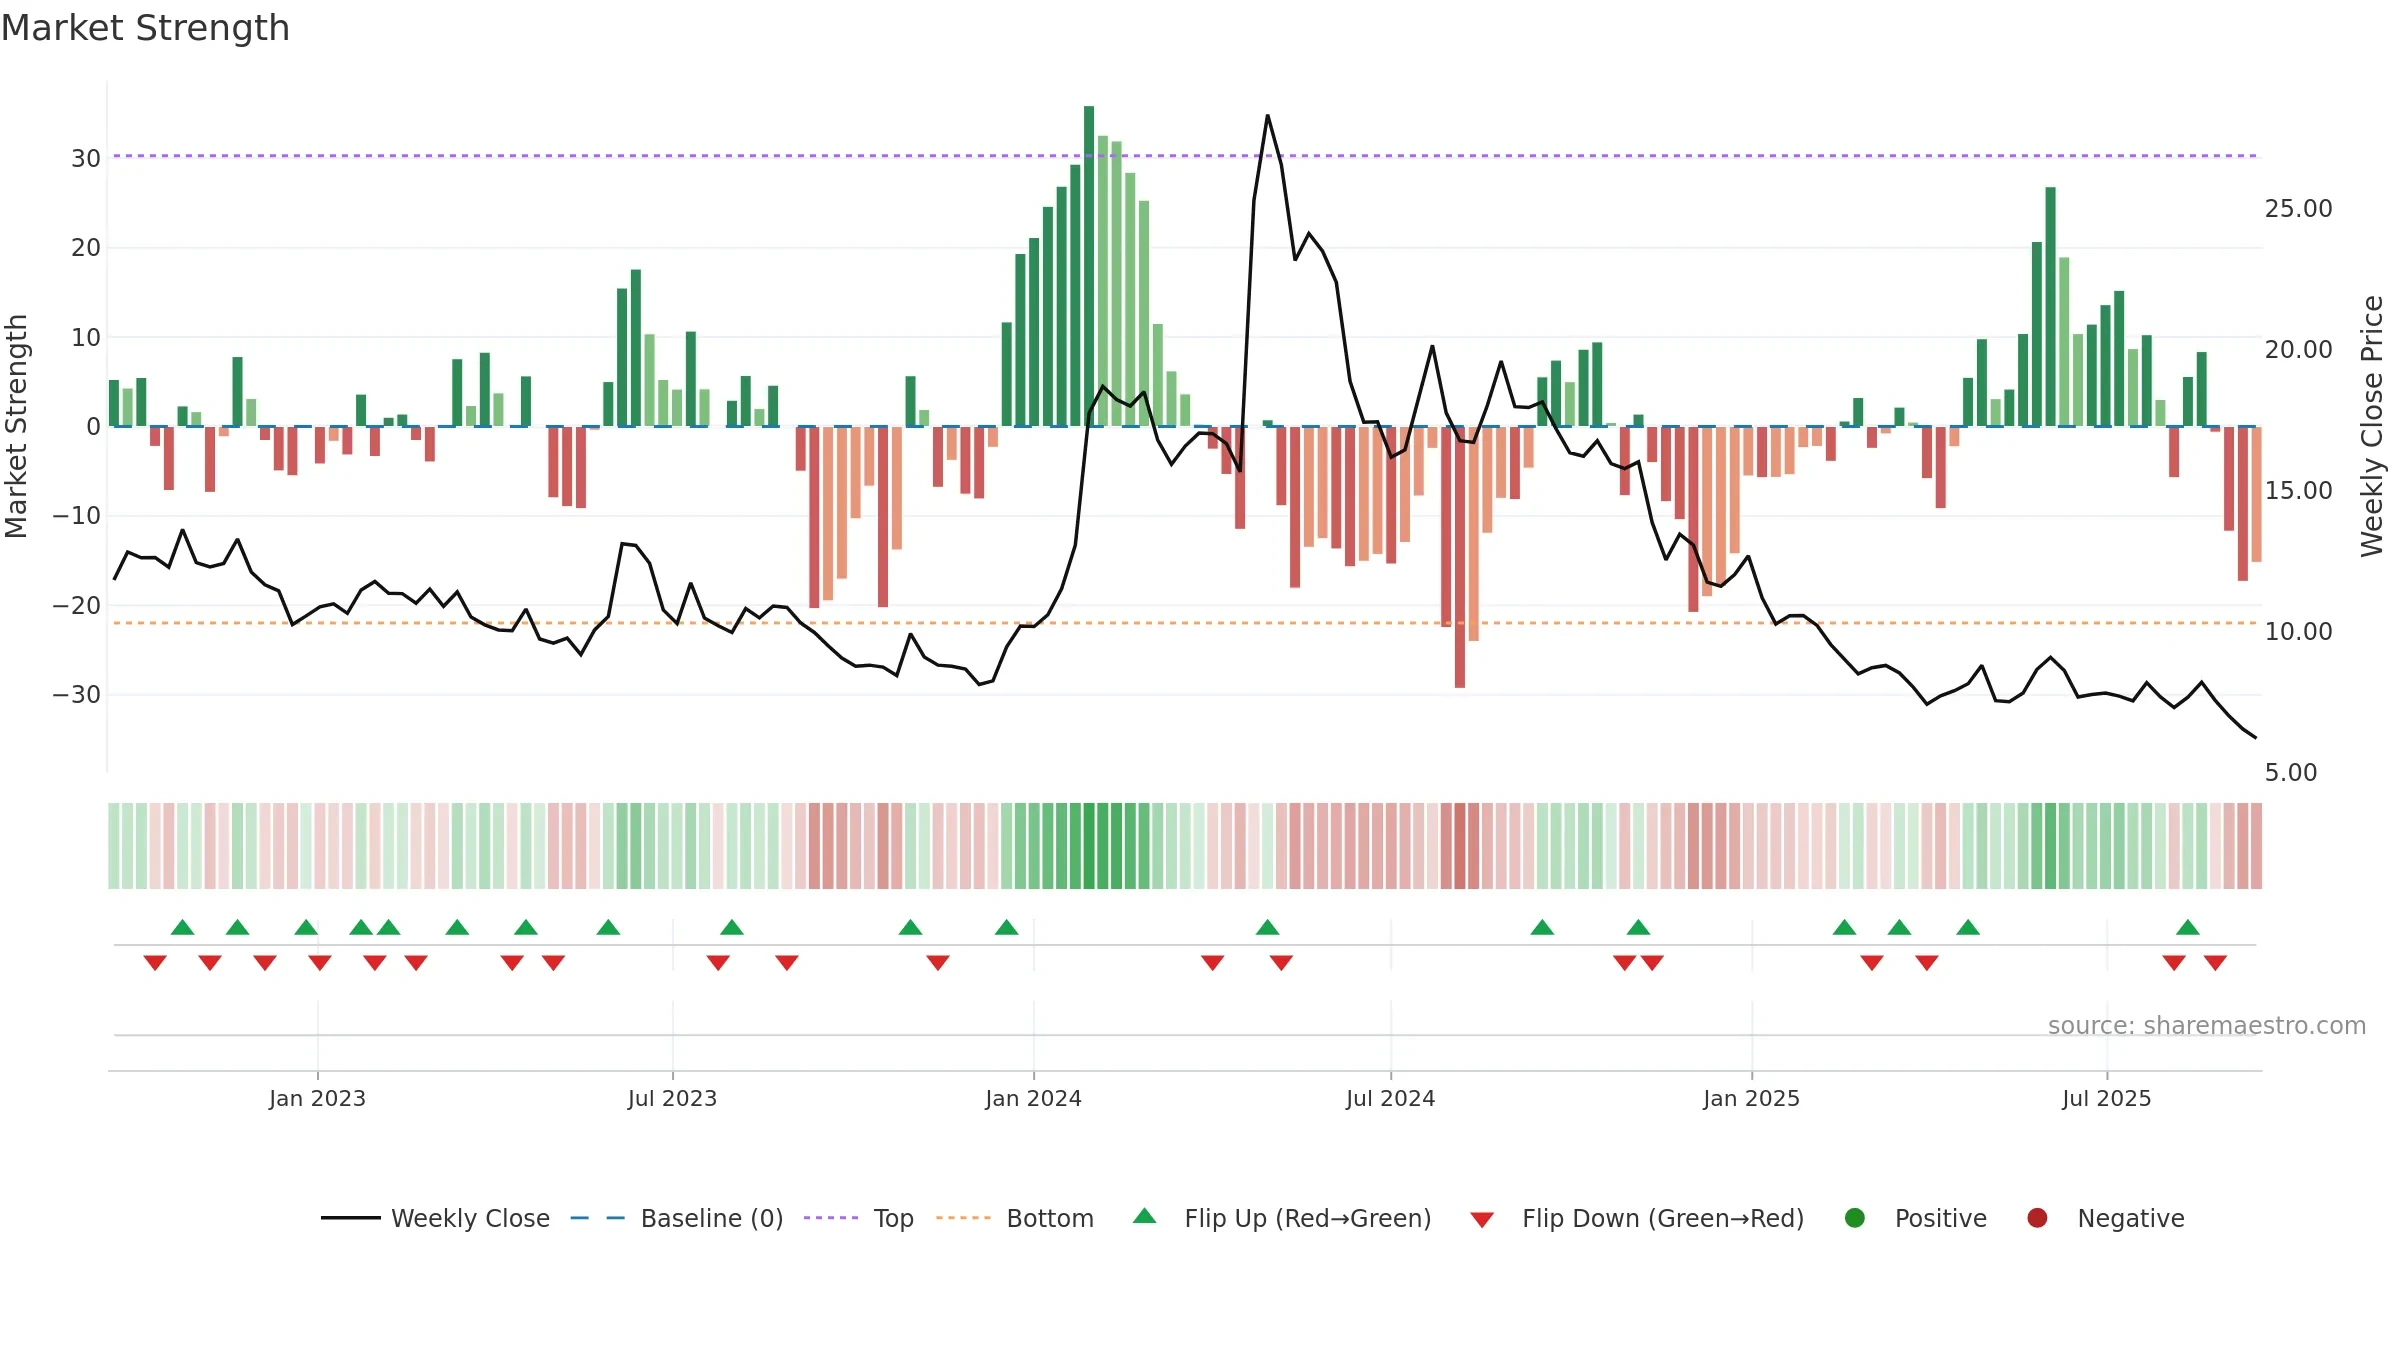Click the 25.00 price axis label
Image resolution: width=2400 pixels, height=1350 pixels.
(2298, 208)
